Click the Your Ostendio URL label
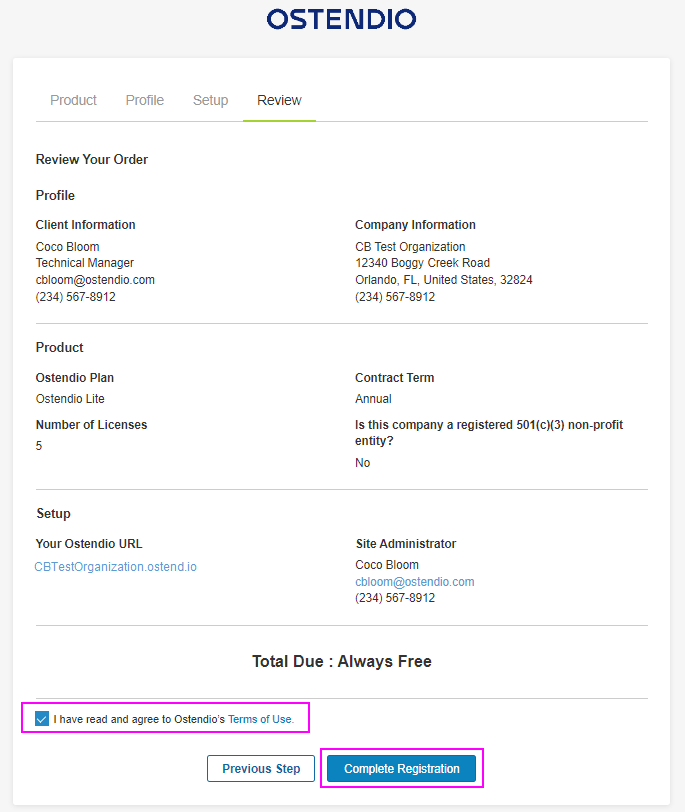This screenshot has height=812, width=685. pyautogui.click(x=89, y=544)
